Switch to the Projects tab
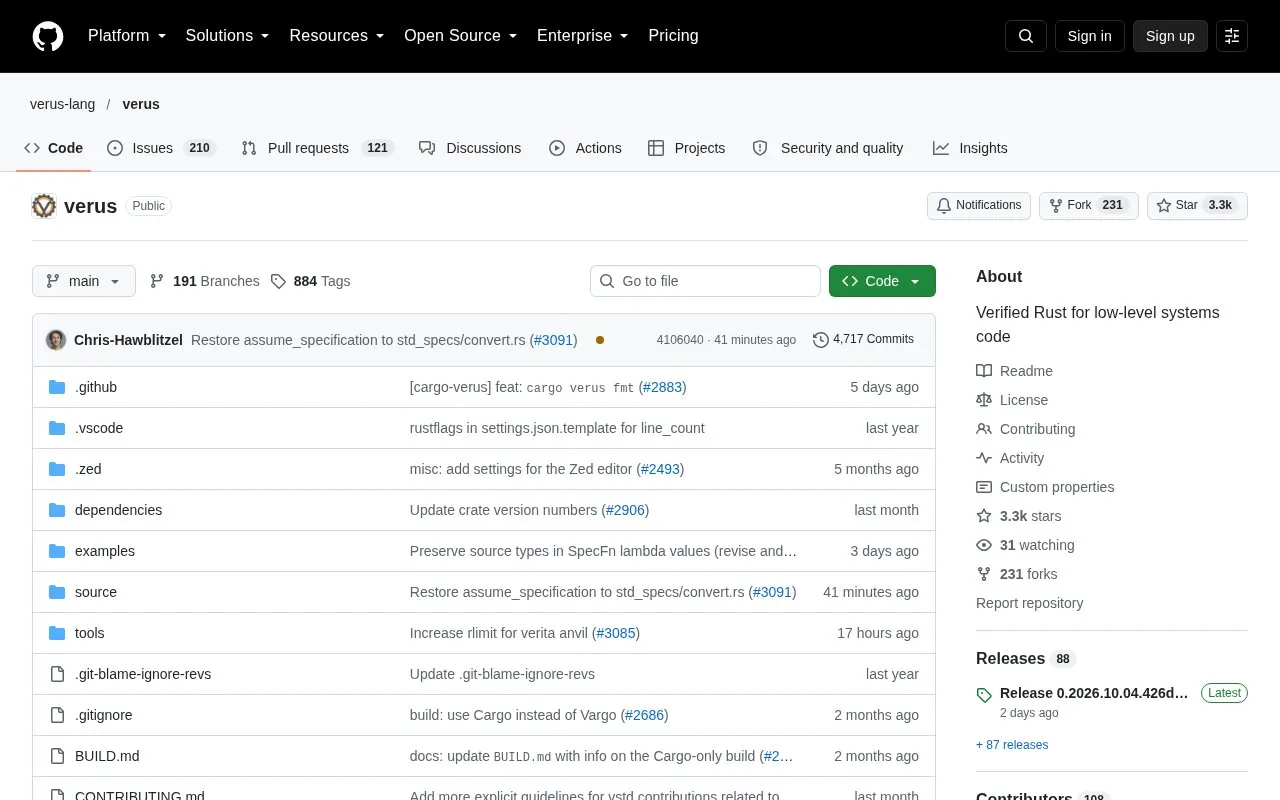 click(x=686, y=148)
